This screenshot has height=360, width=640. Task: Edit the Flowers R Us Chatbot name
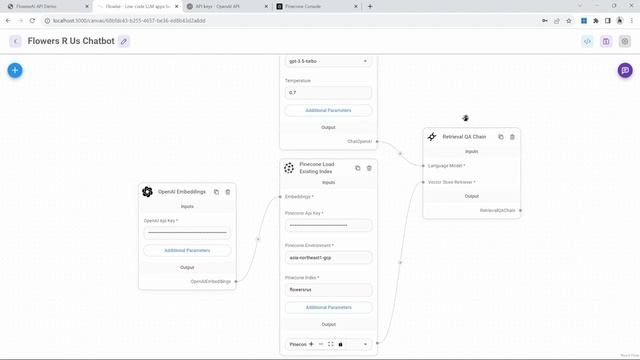[x=124, y=41]
